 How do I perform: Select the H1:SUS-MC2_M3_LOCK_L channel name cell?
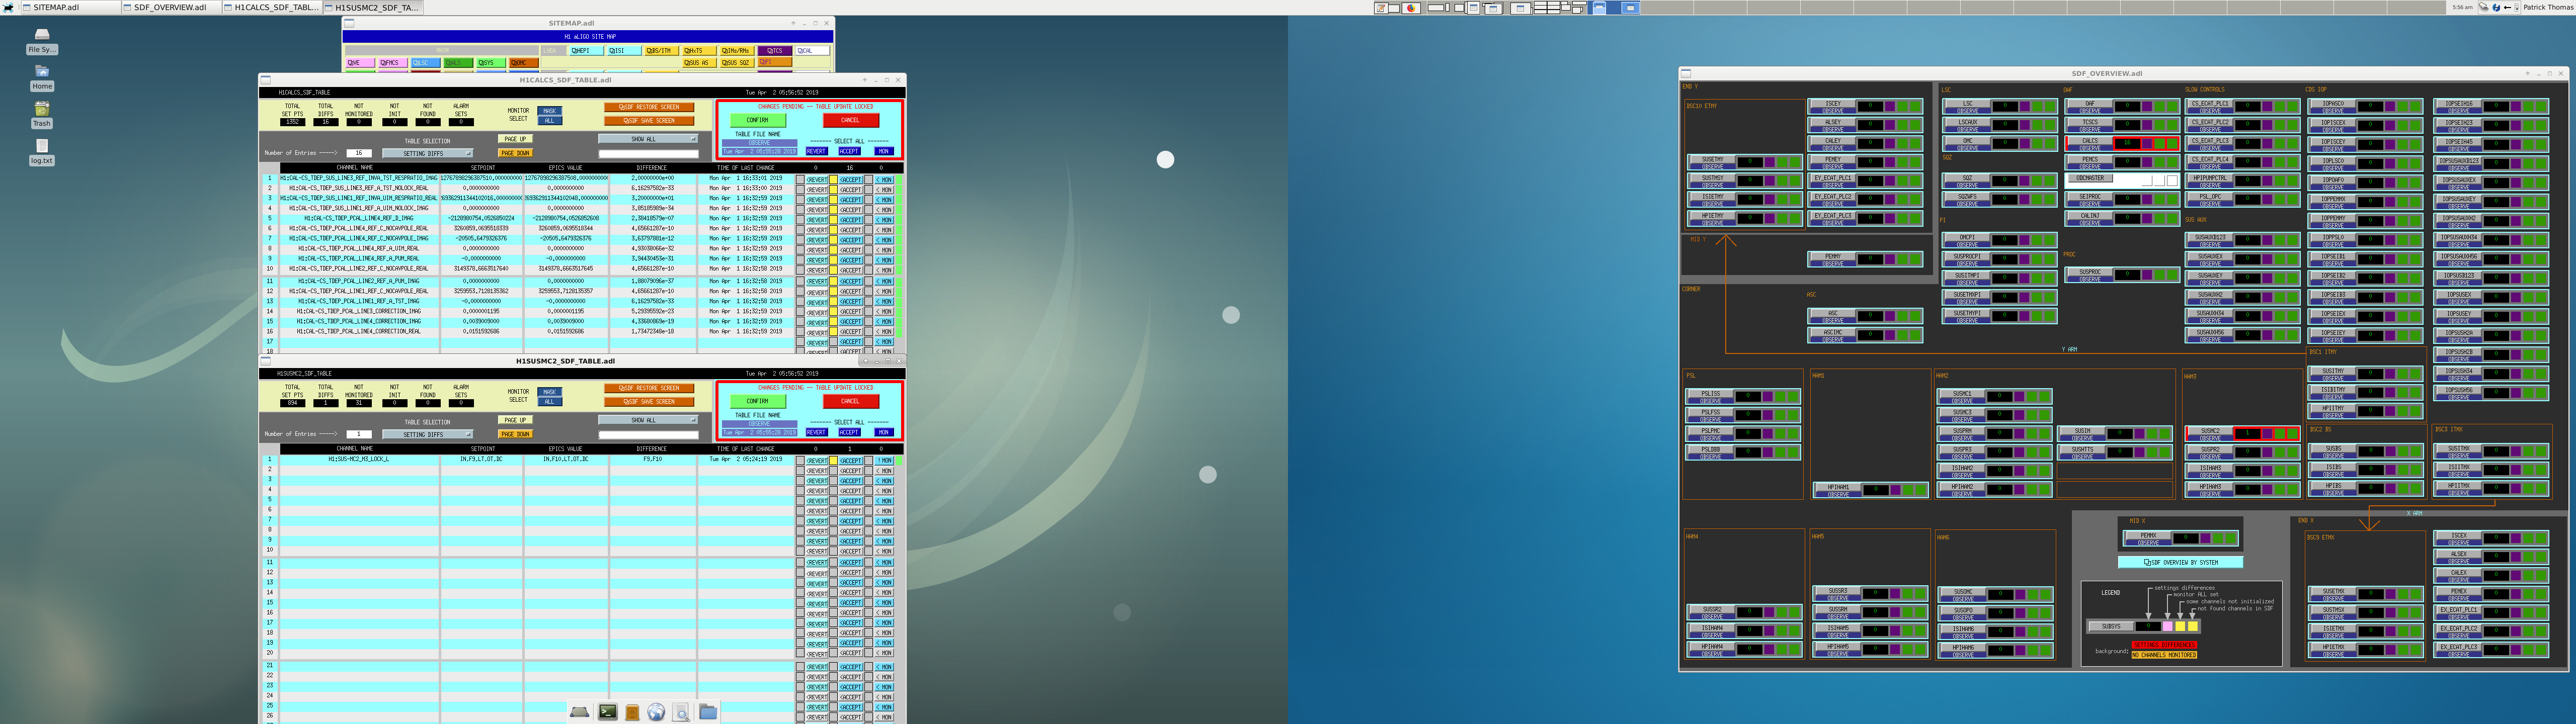tap(359, 460)
